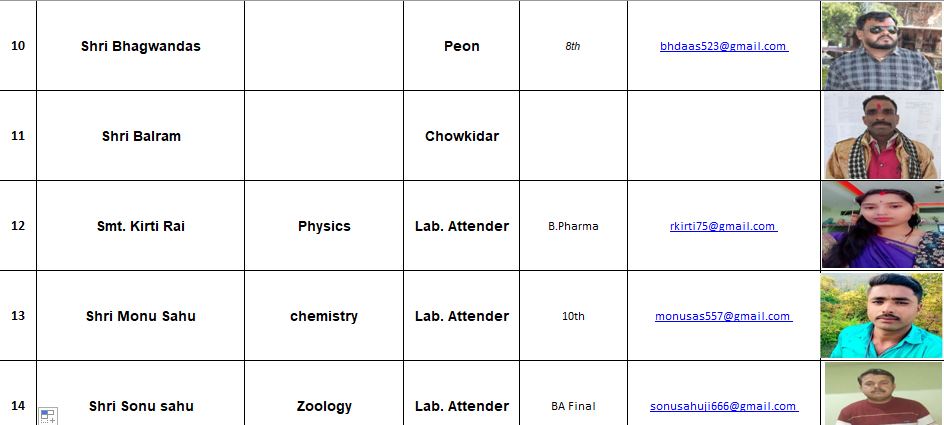Click the "Chowkidar" designation cell
Screen dimensions: 944x425
coord(461,136)
